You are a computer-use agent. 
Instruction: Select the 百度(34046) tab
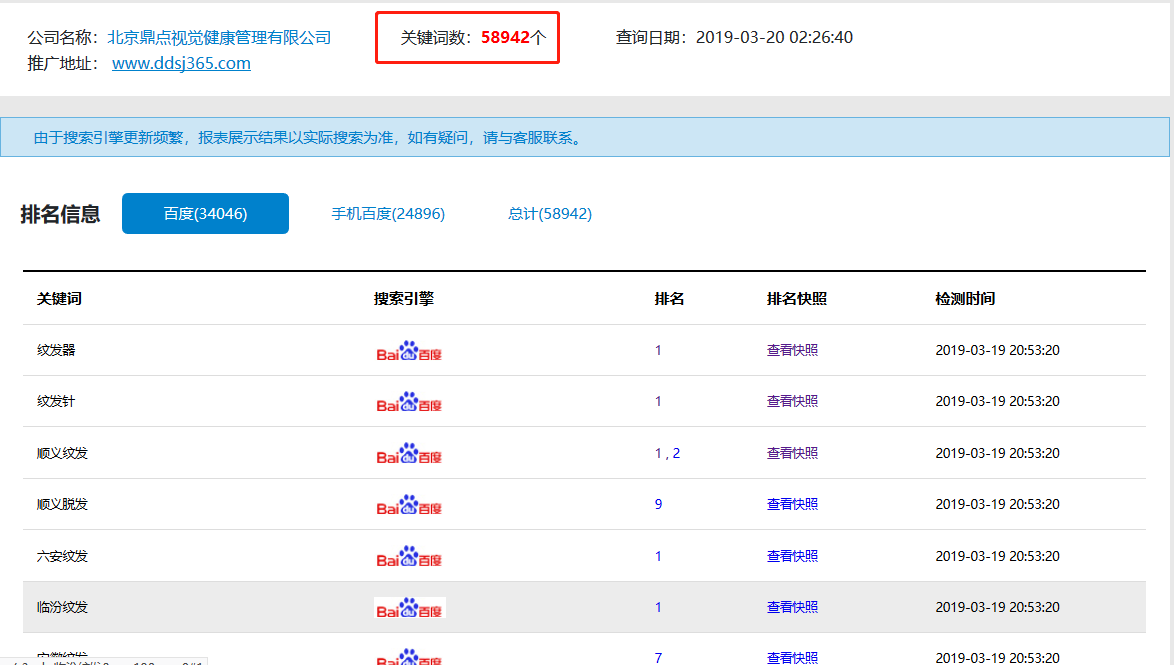(205, 213)
